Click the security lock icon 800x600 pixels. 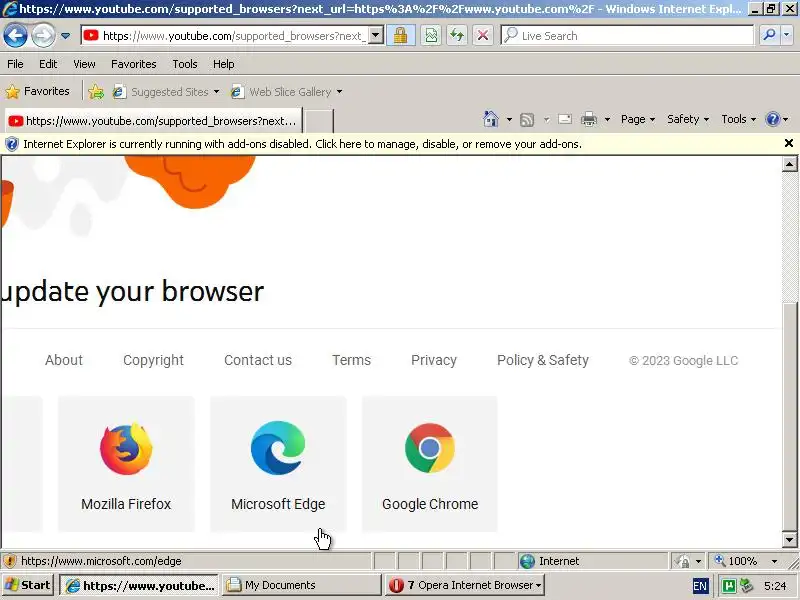pos(401,35)
